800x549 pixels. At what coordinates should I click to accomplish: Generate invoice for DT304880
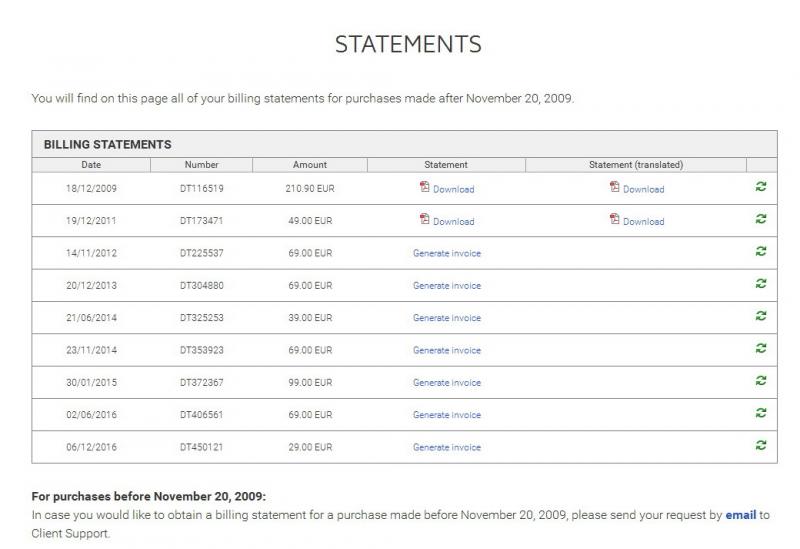pos(447,286)
